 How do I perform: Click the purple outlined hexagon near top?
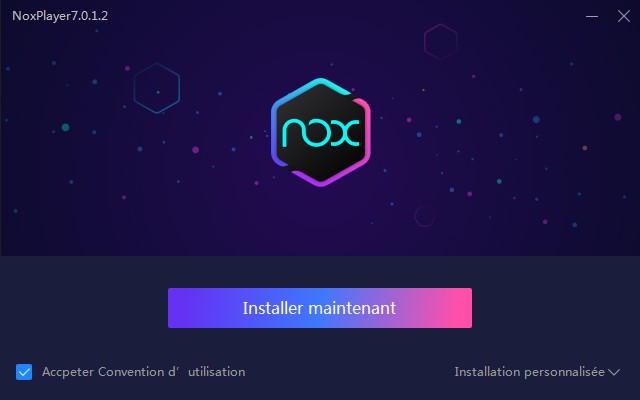click(x=440, y=42)
